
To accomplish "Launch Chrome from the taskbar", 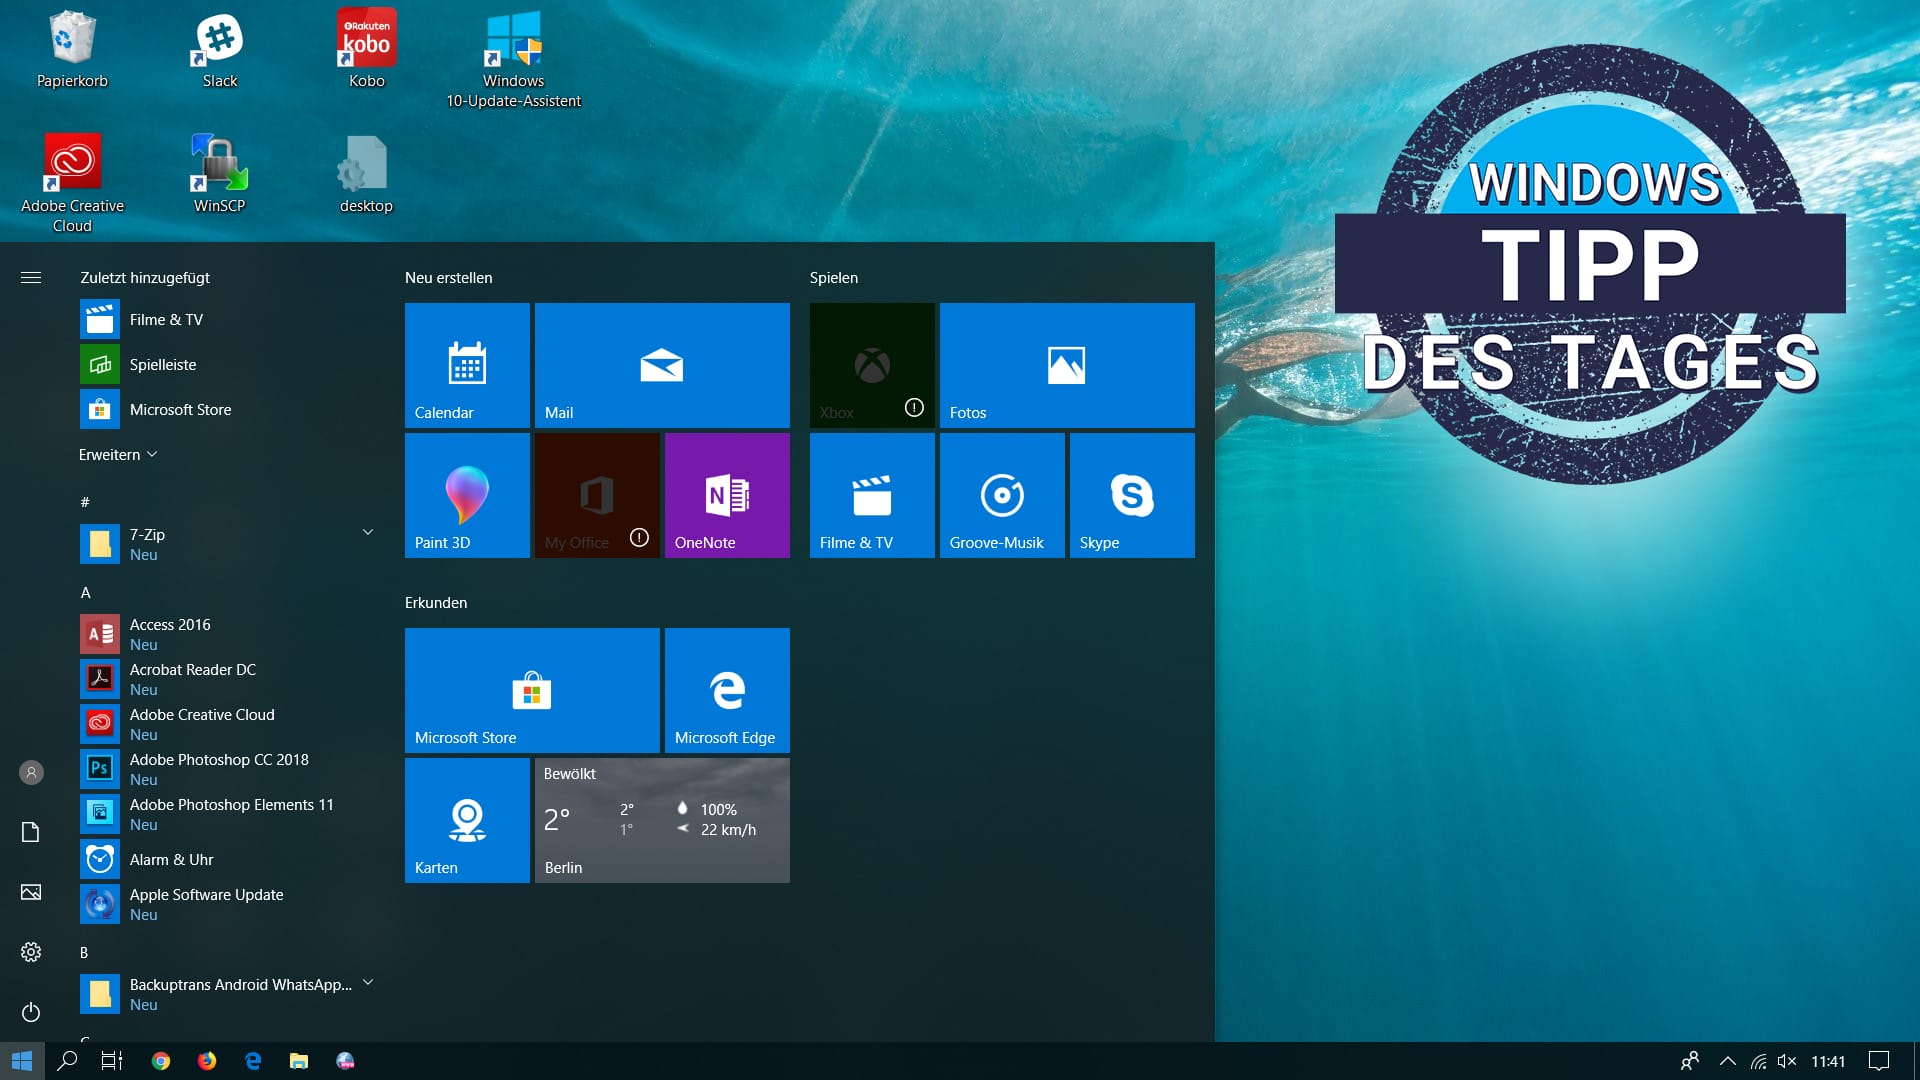I will (x=161, y=1061).
